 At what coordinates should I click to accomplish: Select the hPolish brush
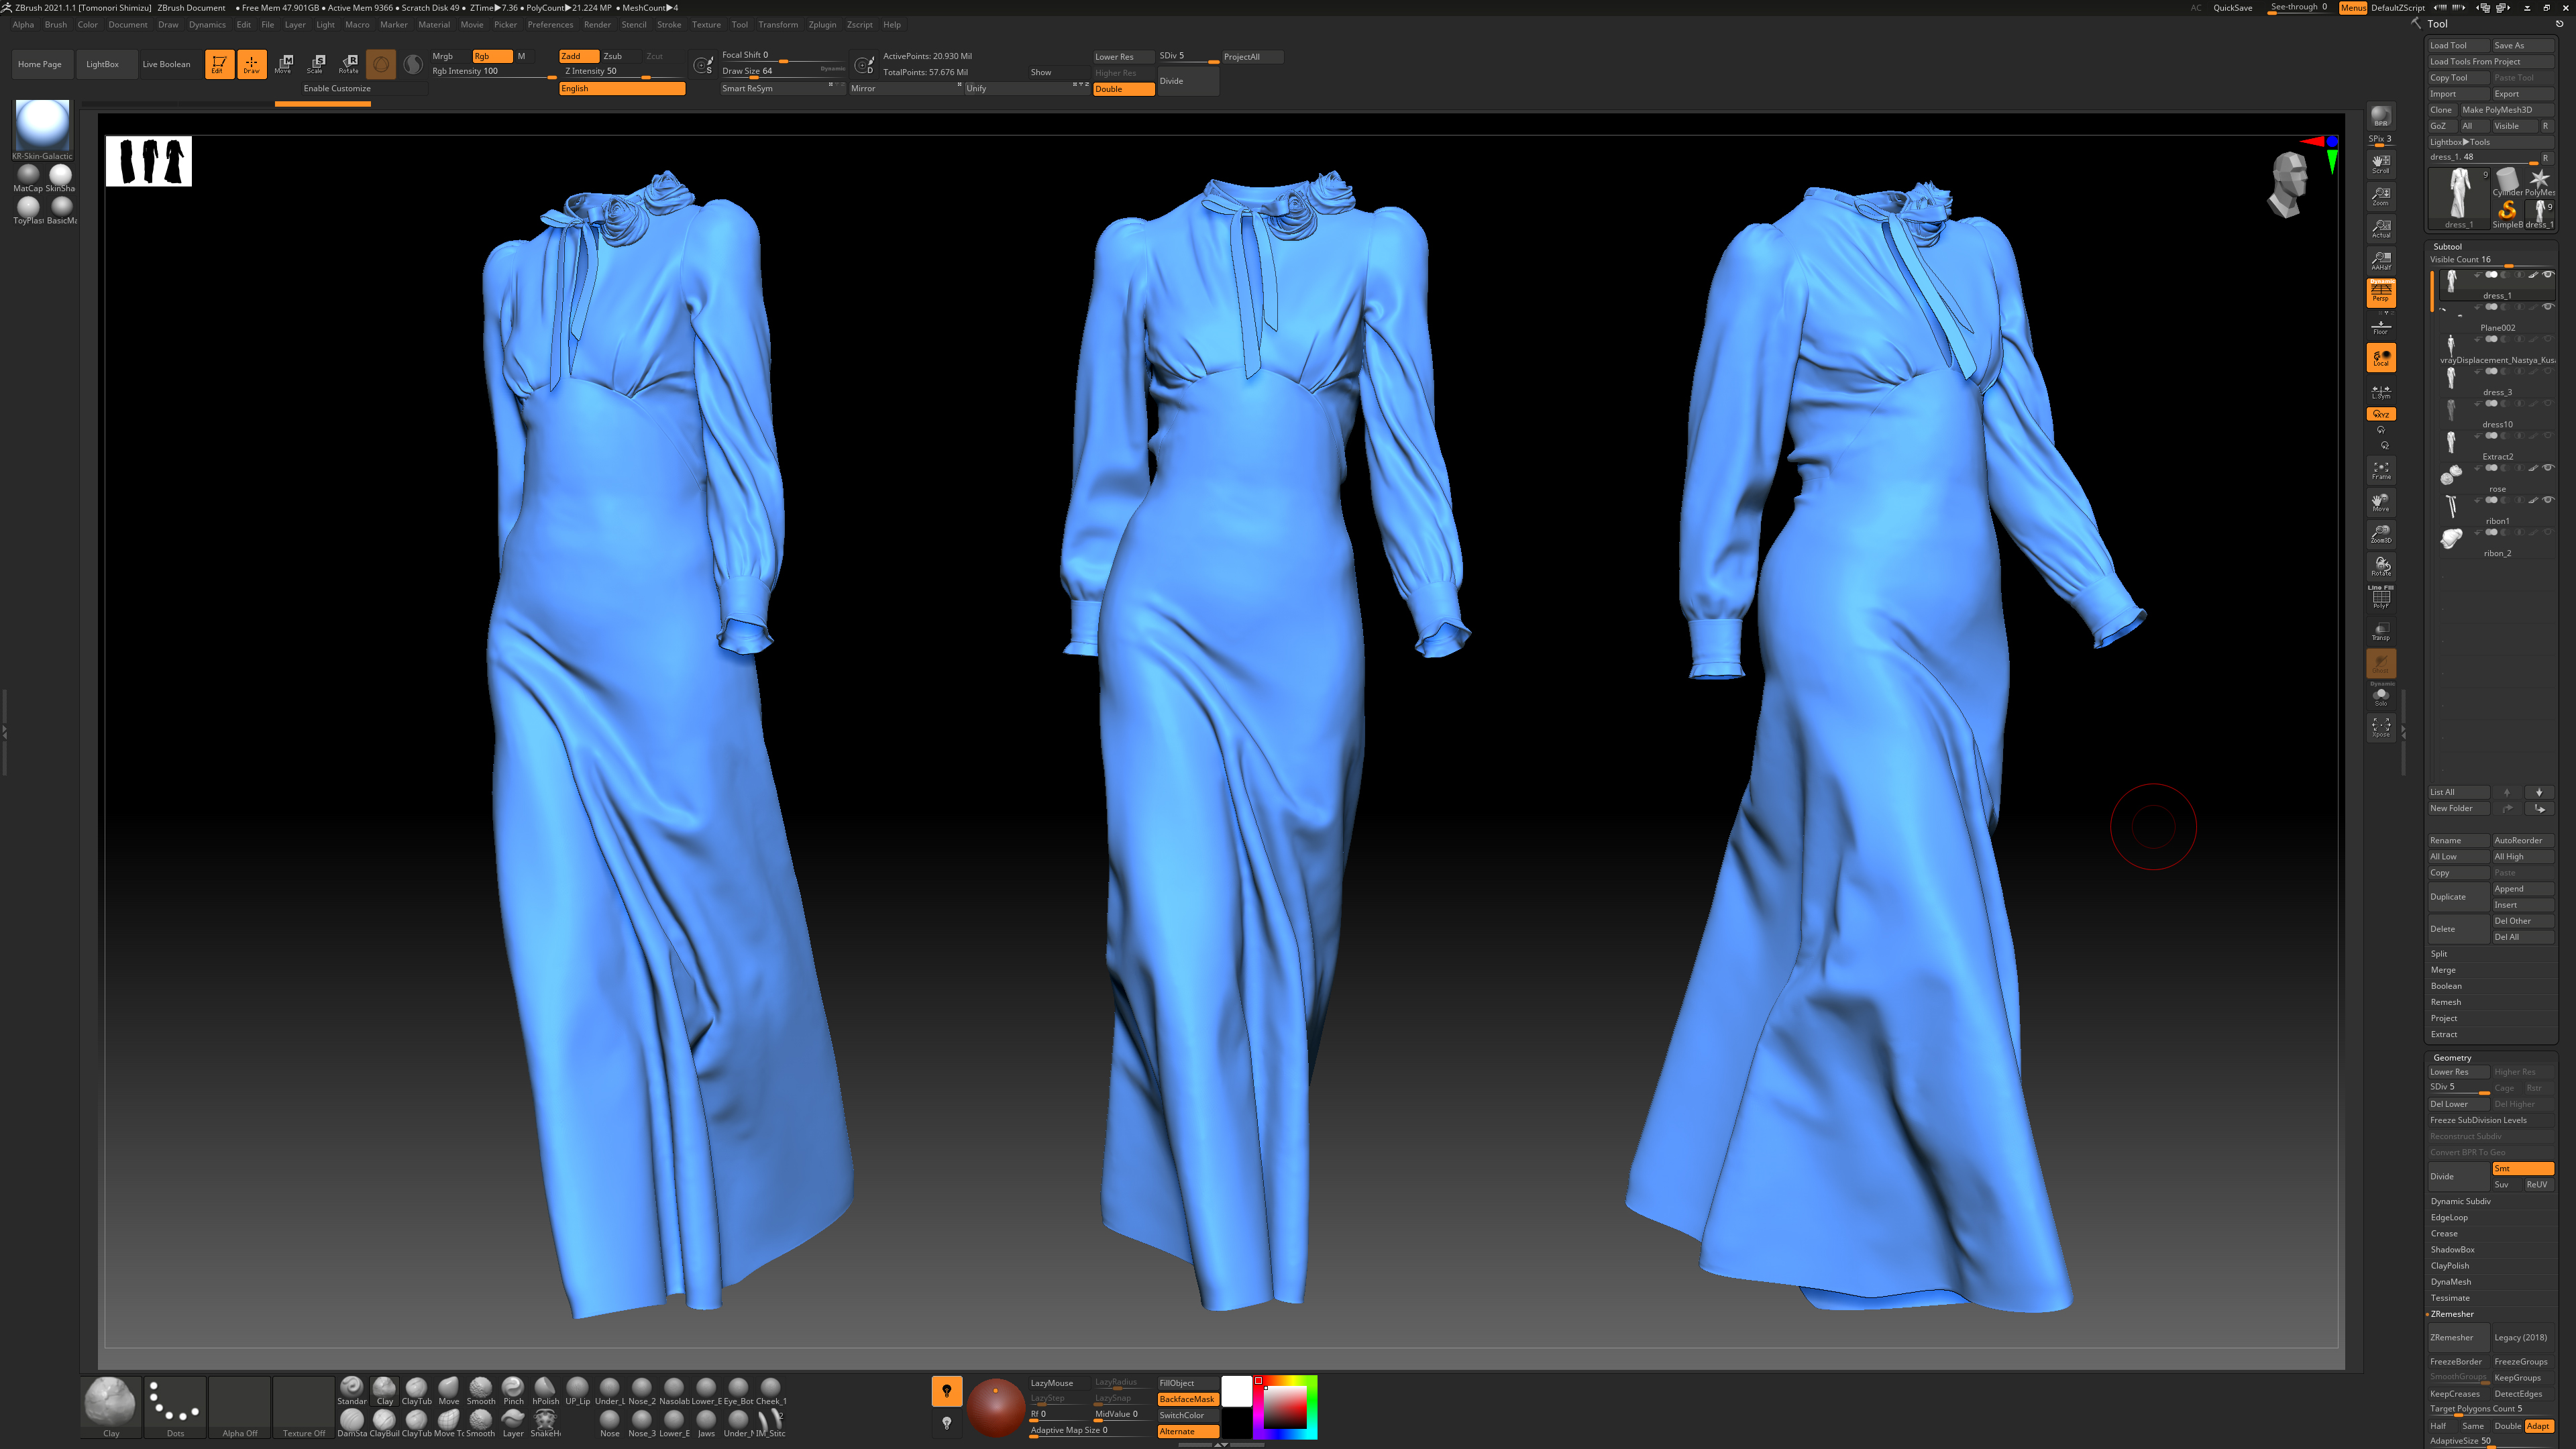545,1390
